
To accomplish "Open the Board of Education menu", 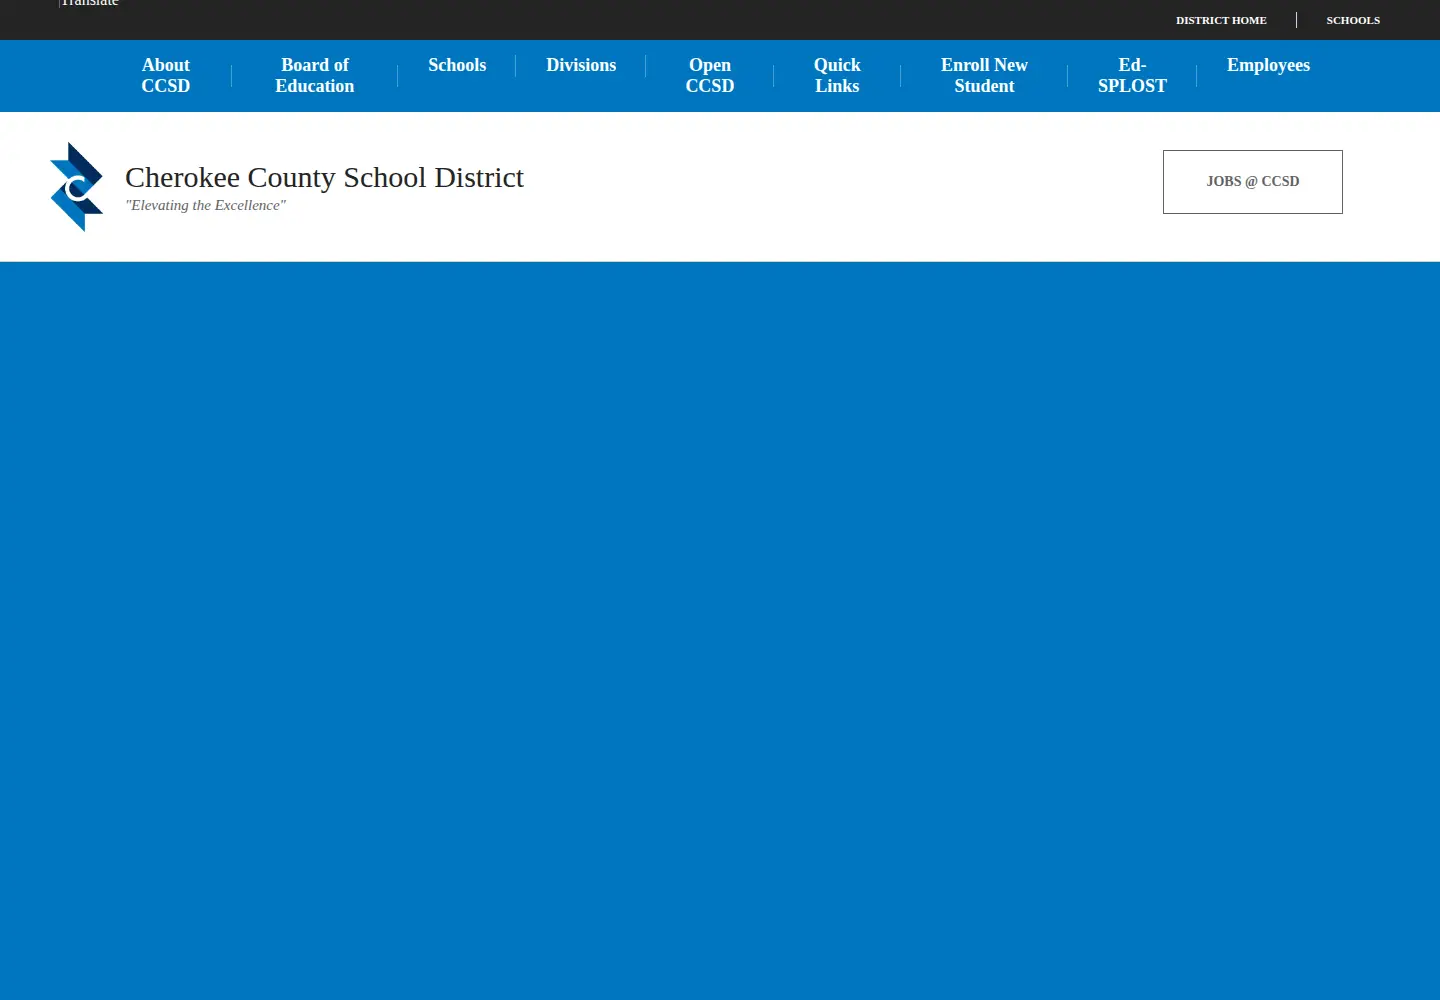I will point(315,76).
